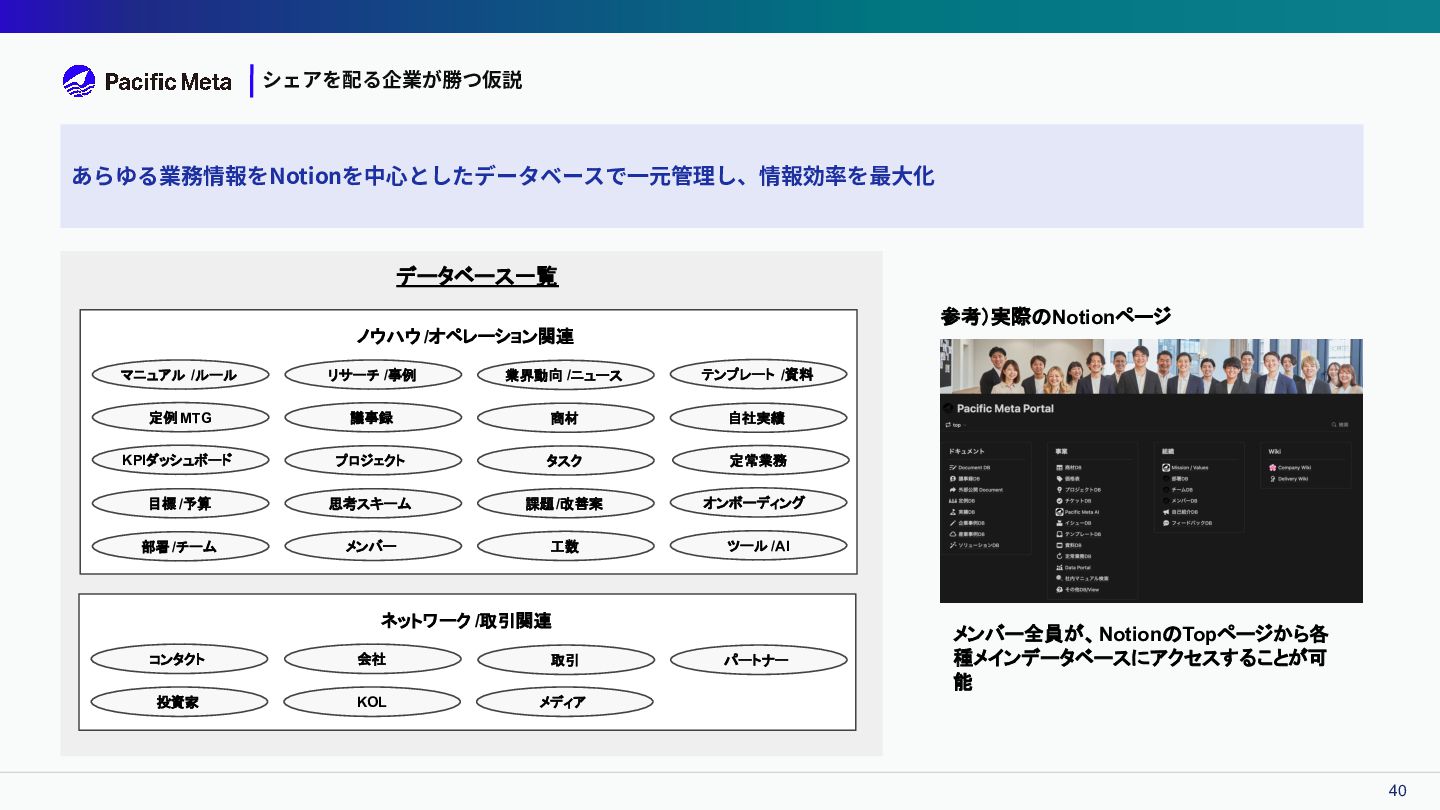Click the Pacific Meta Portal page icon
The width and height of the screenshot is (1440, 810).
point(948,408)
